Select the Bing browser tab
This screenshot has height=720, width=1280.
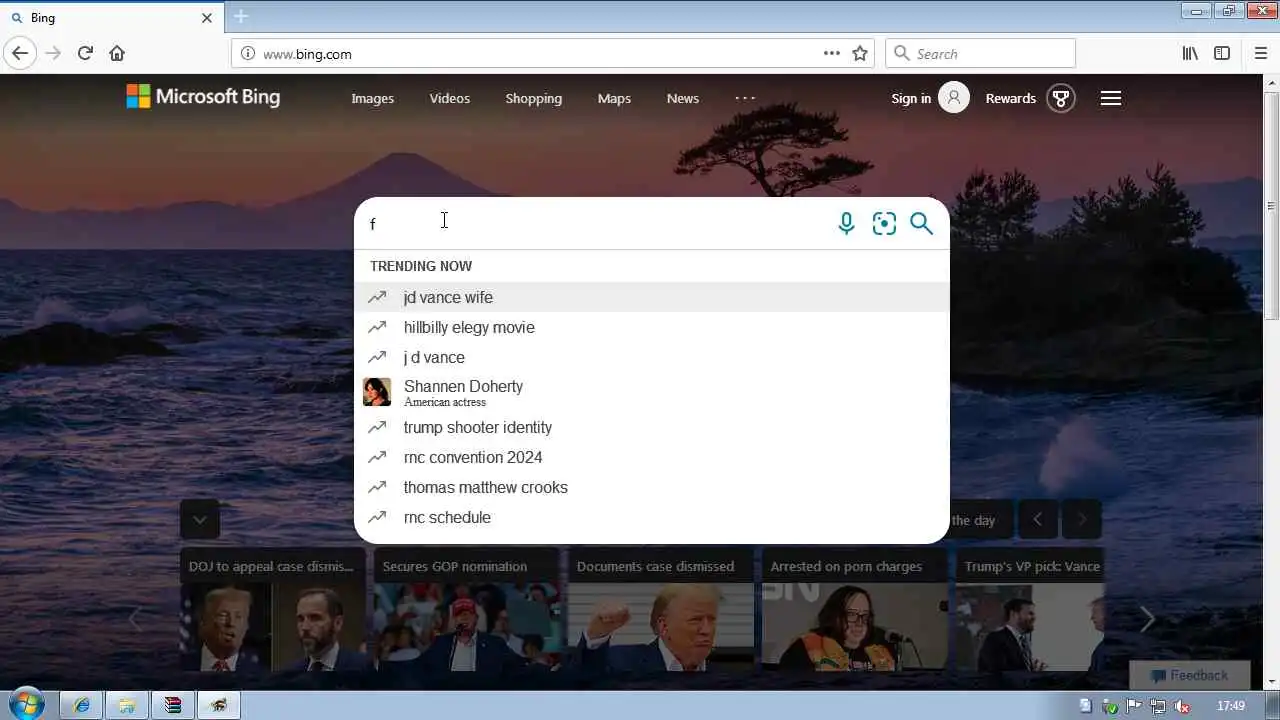pos(110,18)
